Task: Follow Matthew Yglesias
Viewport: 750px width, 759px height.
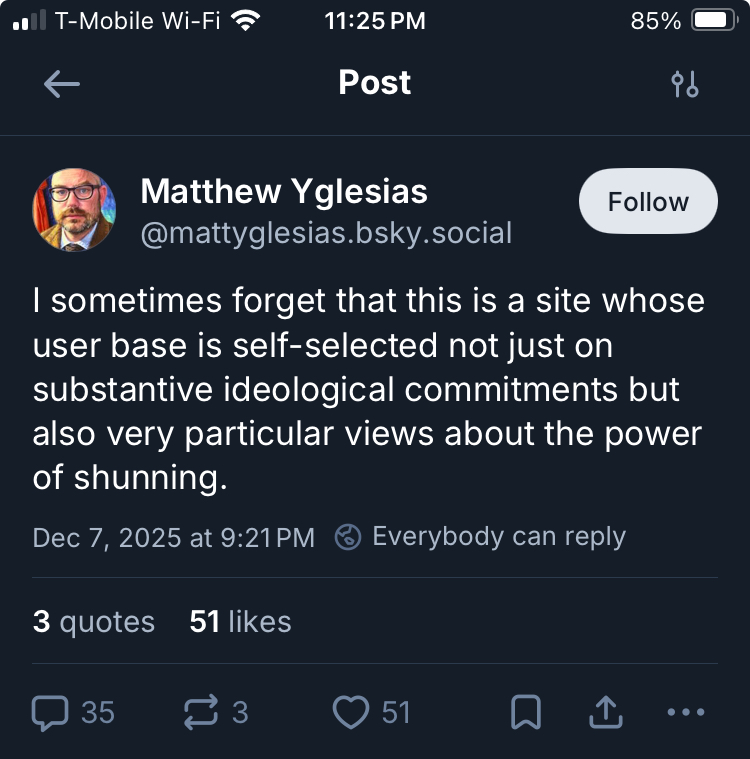Action: (648, 202)
